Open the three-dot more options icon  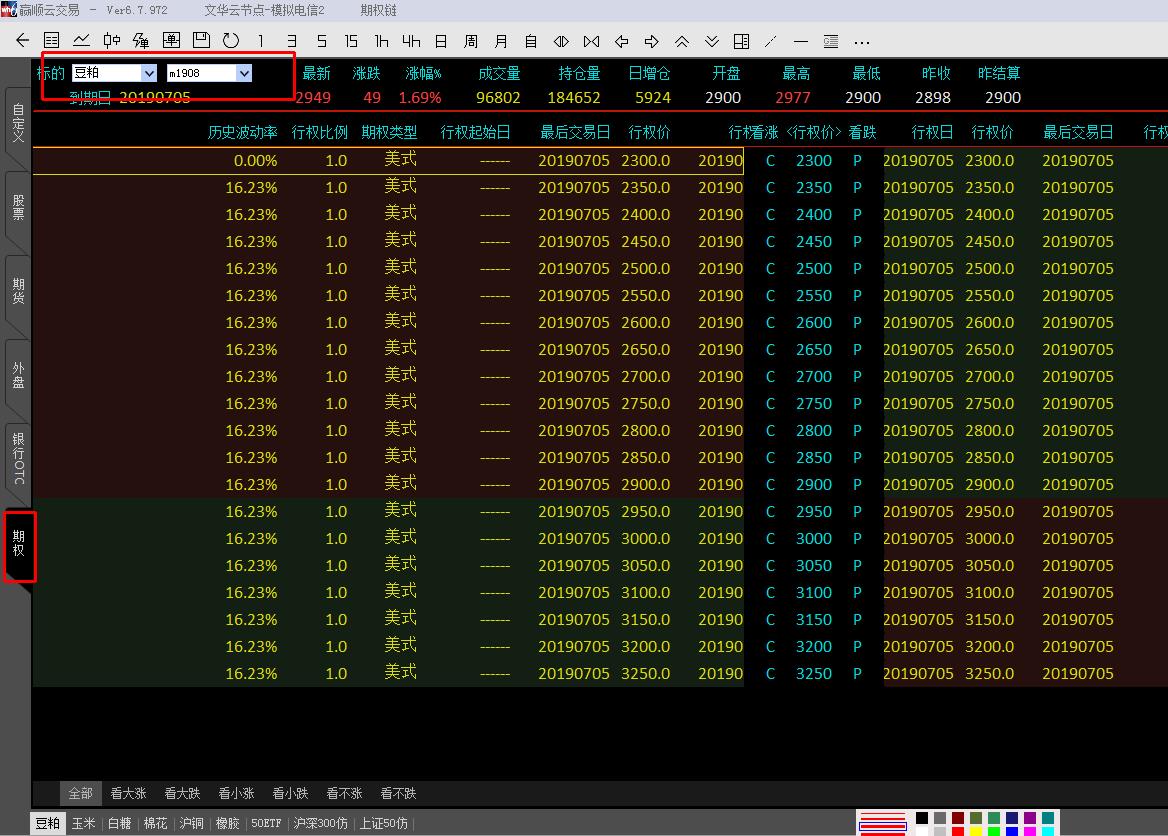[862, 41]
